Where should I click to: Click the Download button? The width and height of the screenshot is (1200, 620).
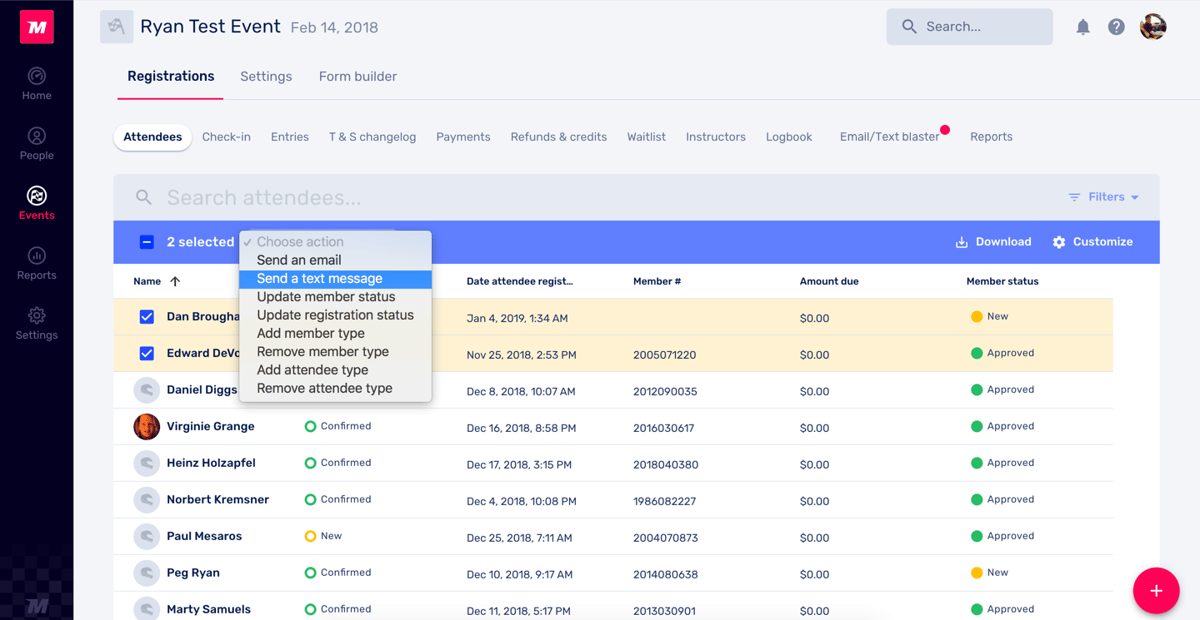[x=993, y=242]
